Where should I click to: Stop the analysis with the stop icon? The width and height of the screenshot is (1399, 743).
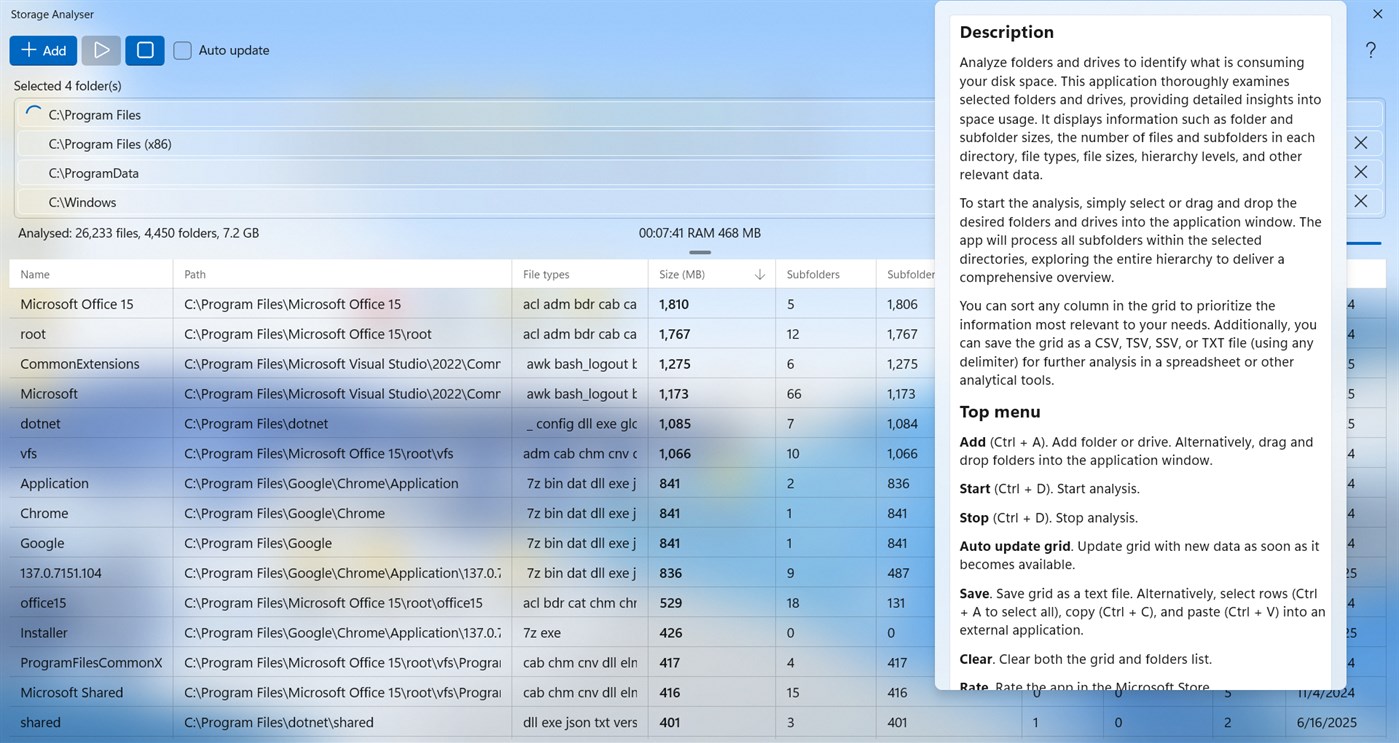click(x=144, y=49)
